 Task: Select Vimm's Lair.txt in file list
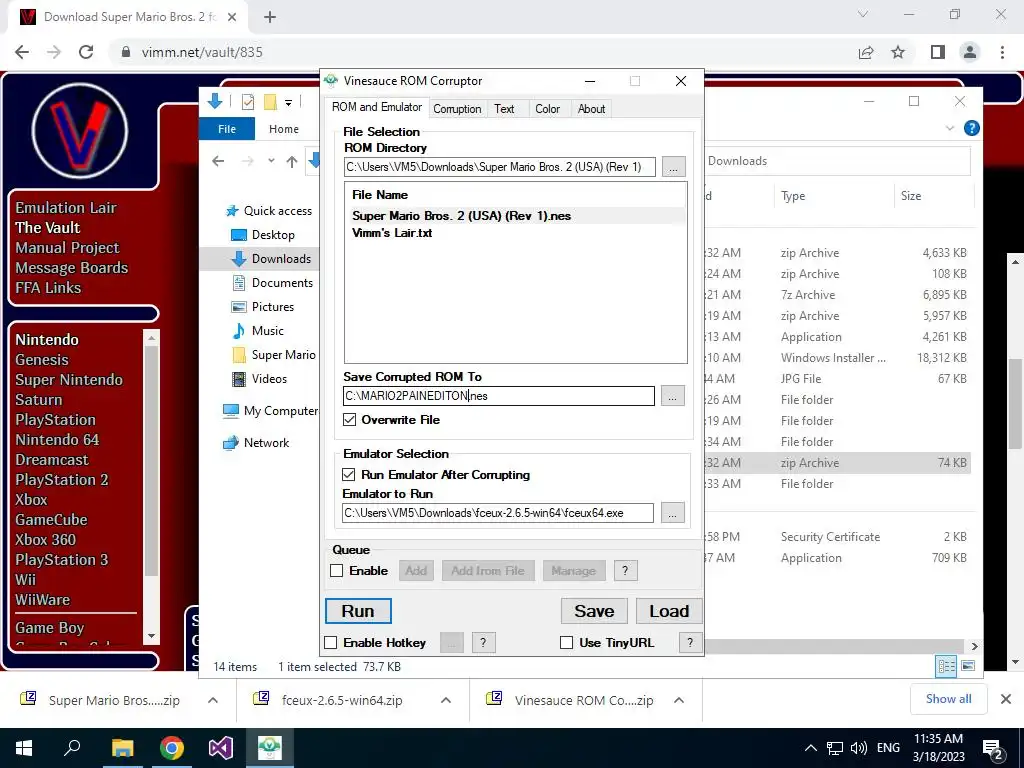(x=392, y=233)
